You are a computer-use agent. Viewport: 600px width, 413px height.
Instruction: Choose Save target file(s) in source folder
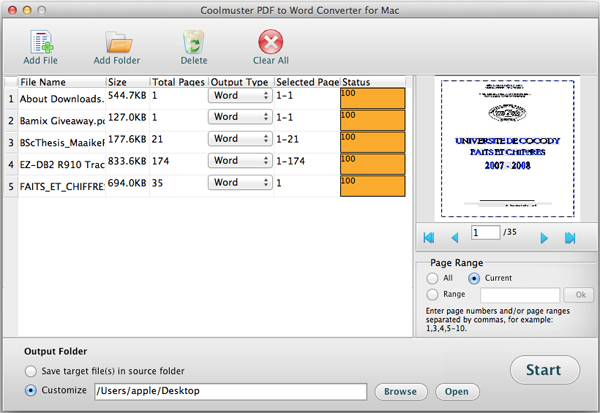pyautogui.click(x=31, y=371)
